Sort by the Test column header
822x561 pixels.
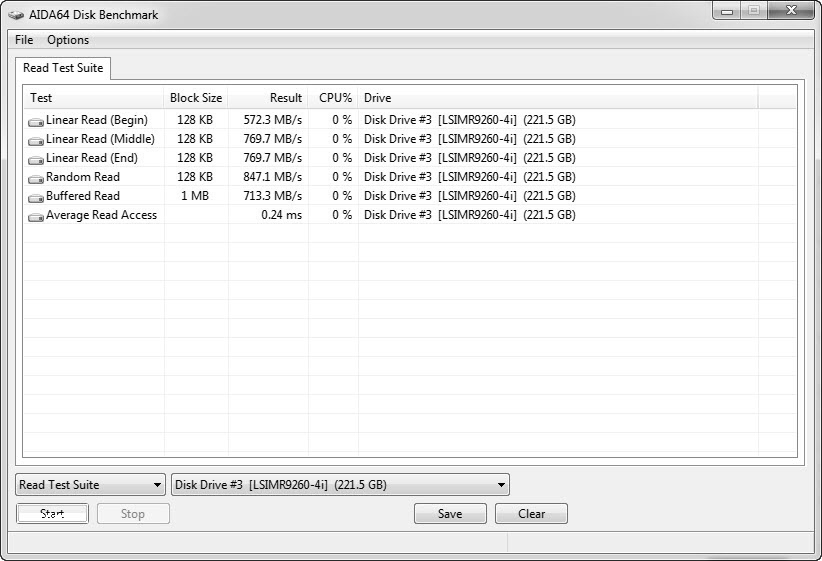point(94,98)
